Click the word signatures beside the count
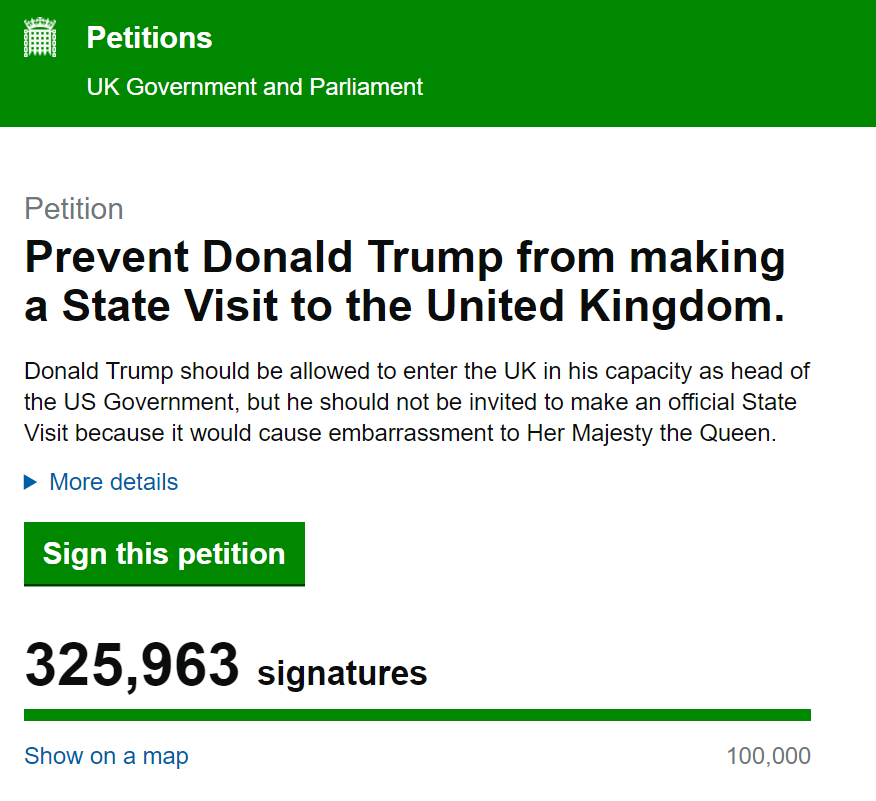This screenshot has height=801, width=876. [x=342, y=673]
